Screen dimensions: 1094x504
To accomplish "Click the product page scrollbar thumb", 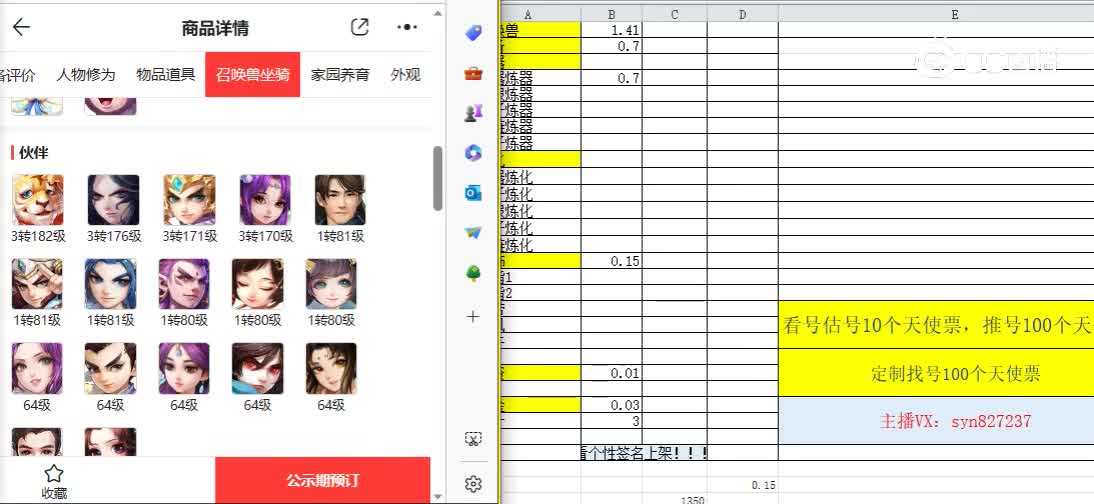I will (x=437, y=178).
